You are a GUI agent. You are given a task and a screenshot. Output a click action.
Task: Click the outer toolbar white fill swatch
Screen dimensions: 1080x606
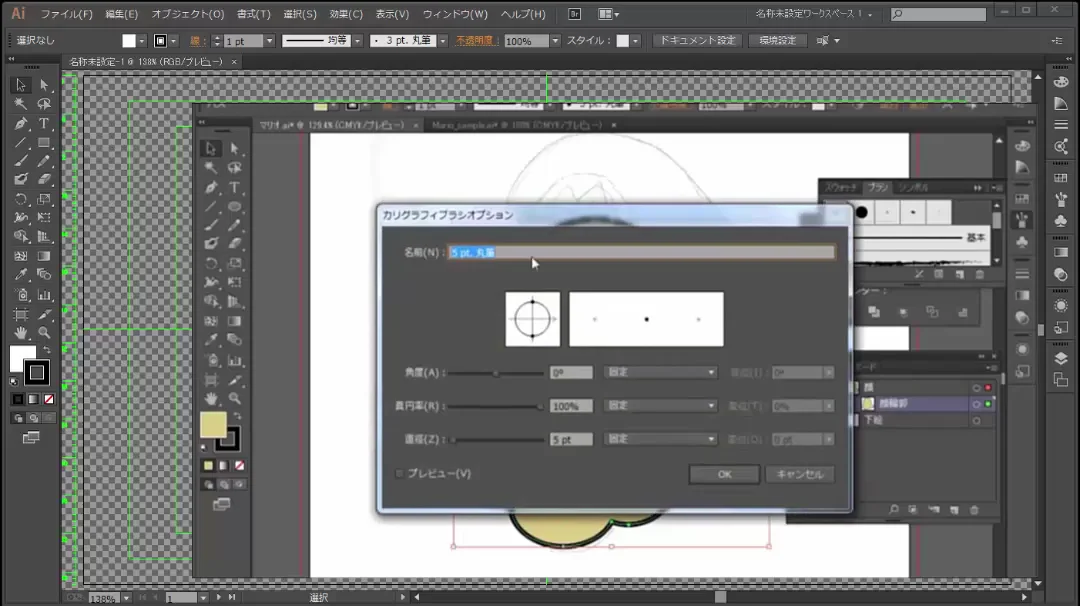click(21, 357)
